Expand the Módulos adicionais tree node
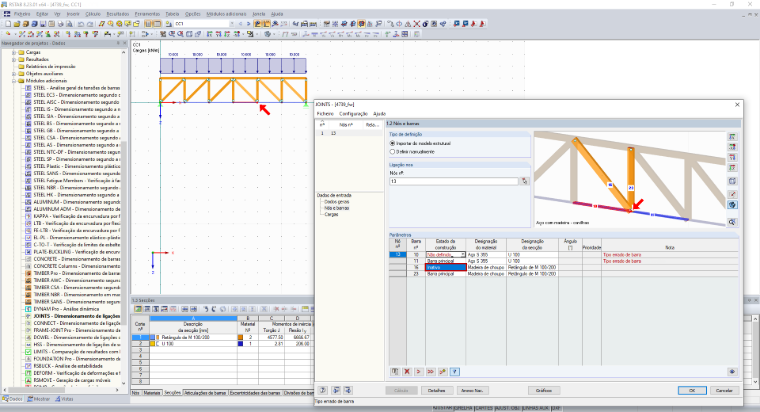Viewport: 760px width, 412px height. (14, 81)
